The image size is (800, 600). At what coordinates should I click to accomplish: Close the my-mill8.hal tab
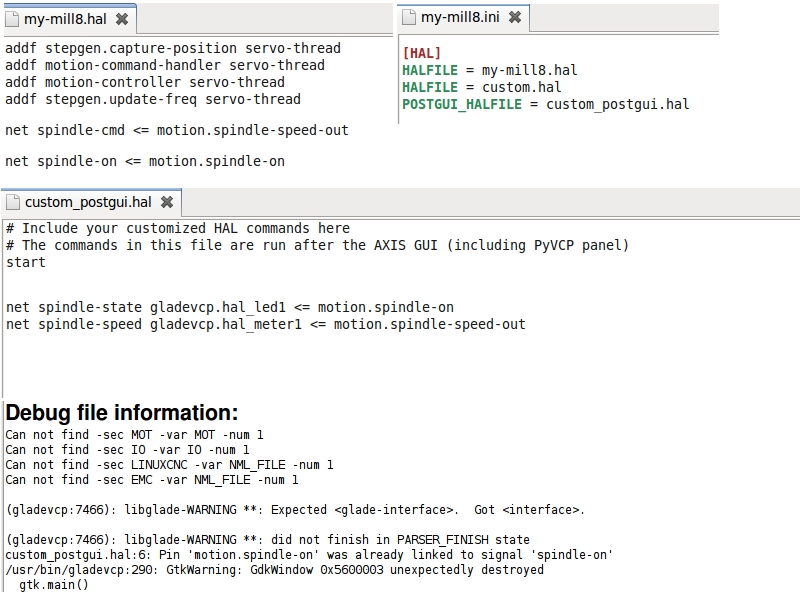pos(122,19)
